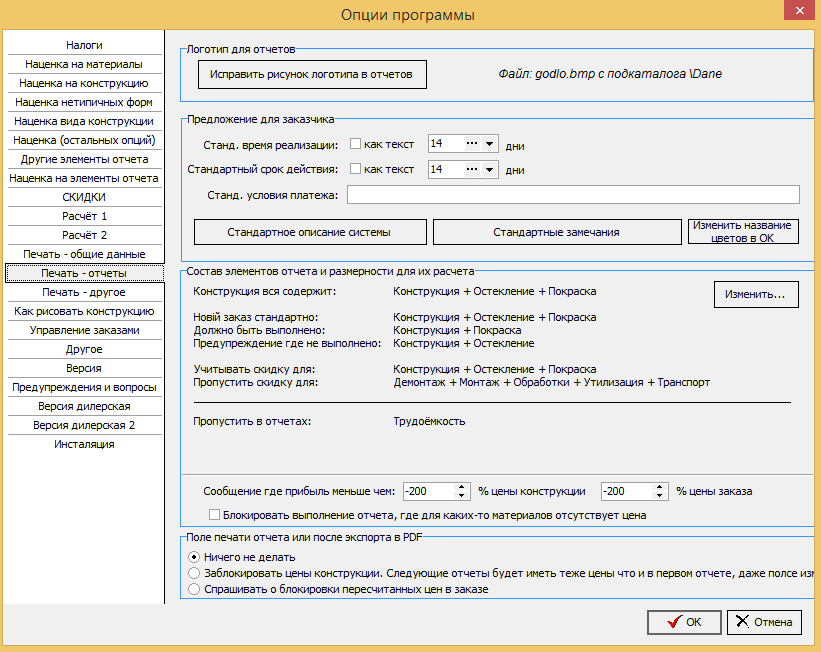Check Блокировать выполнение отчета checkbox
Viewport: 821px width, 652px height.
214,515
